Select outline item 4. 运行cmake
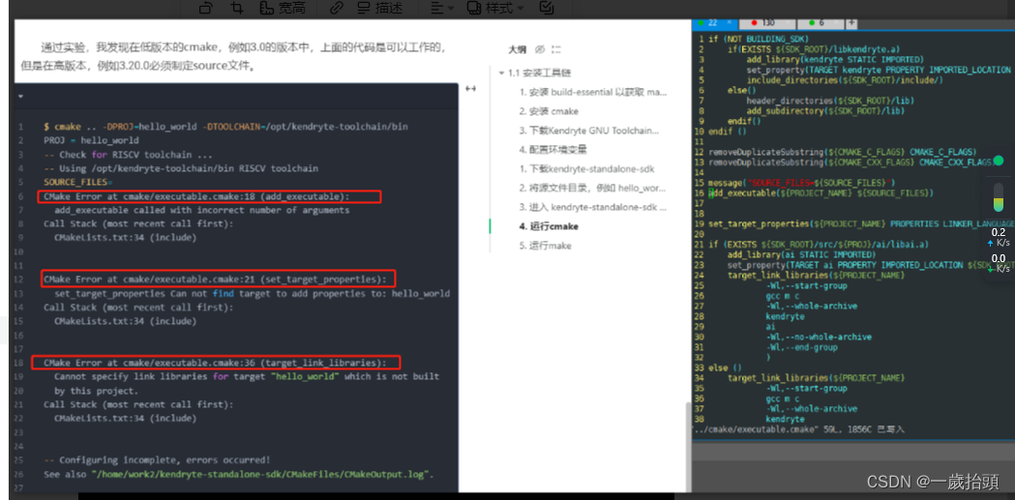The width and height of the screenshot is (1015, 500). 549,227
